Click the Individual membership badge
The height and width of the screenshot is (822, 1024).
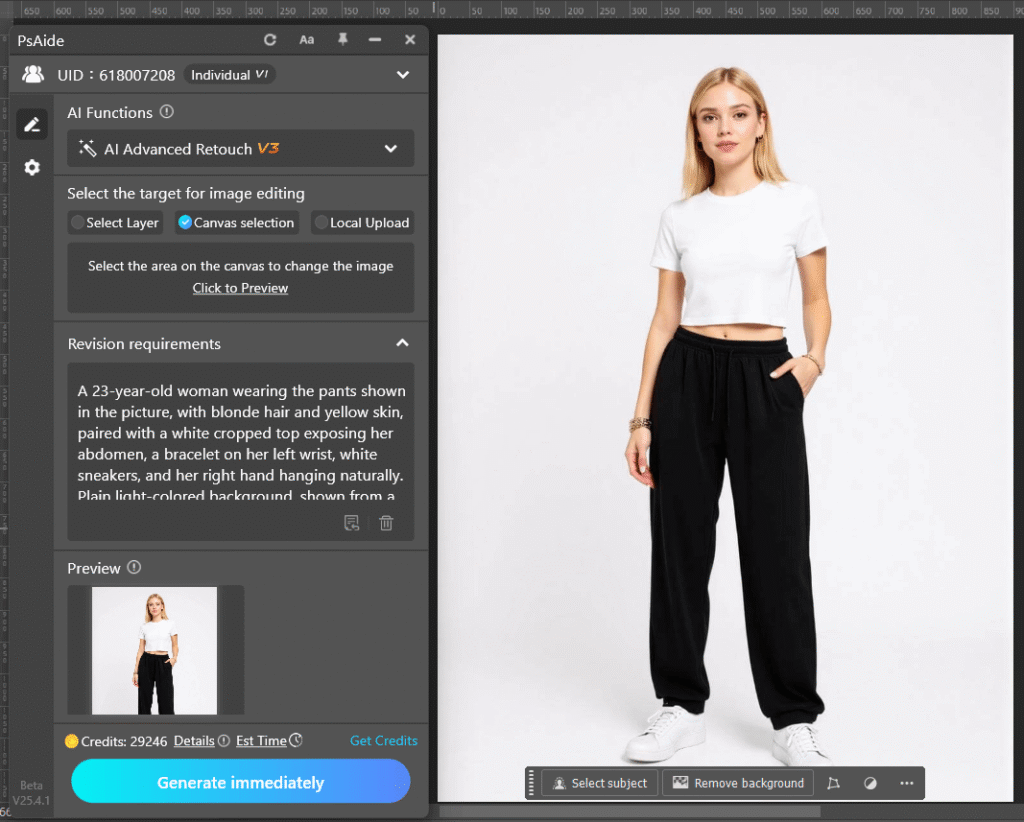(229, 74)
